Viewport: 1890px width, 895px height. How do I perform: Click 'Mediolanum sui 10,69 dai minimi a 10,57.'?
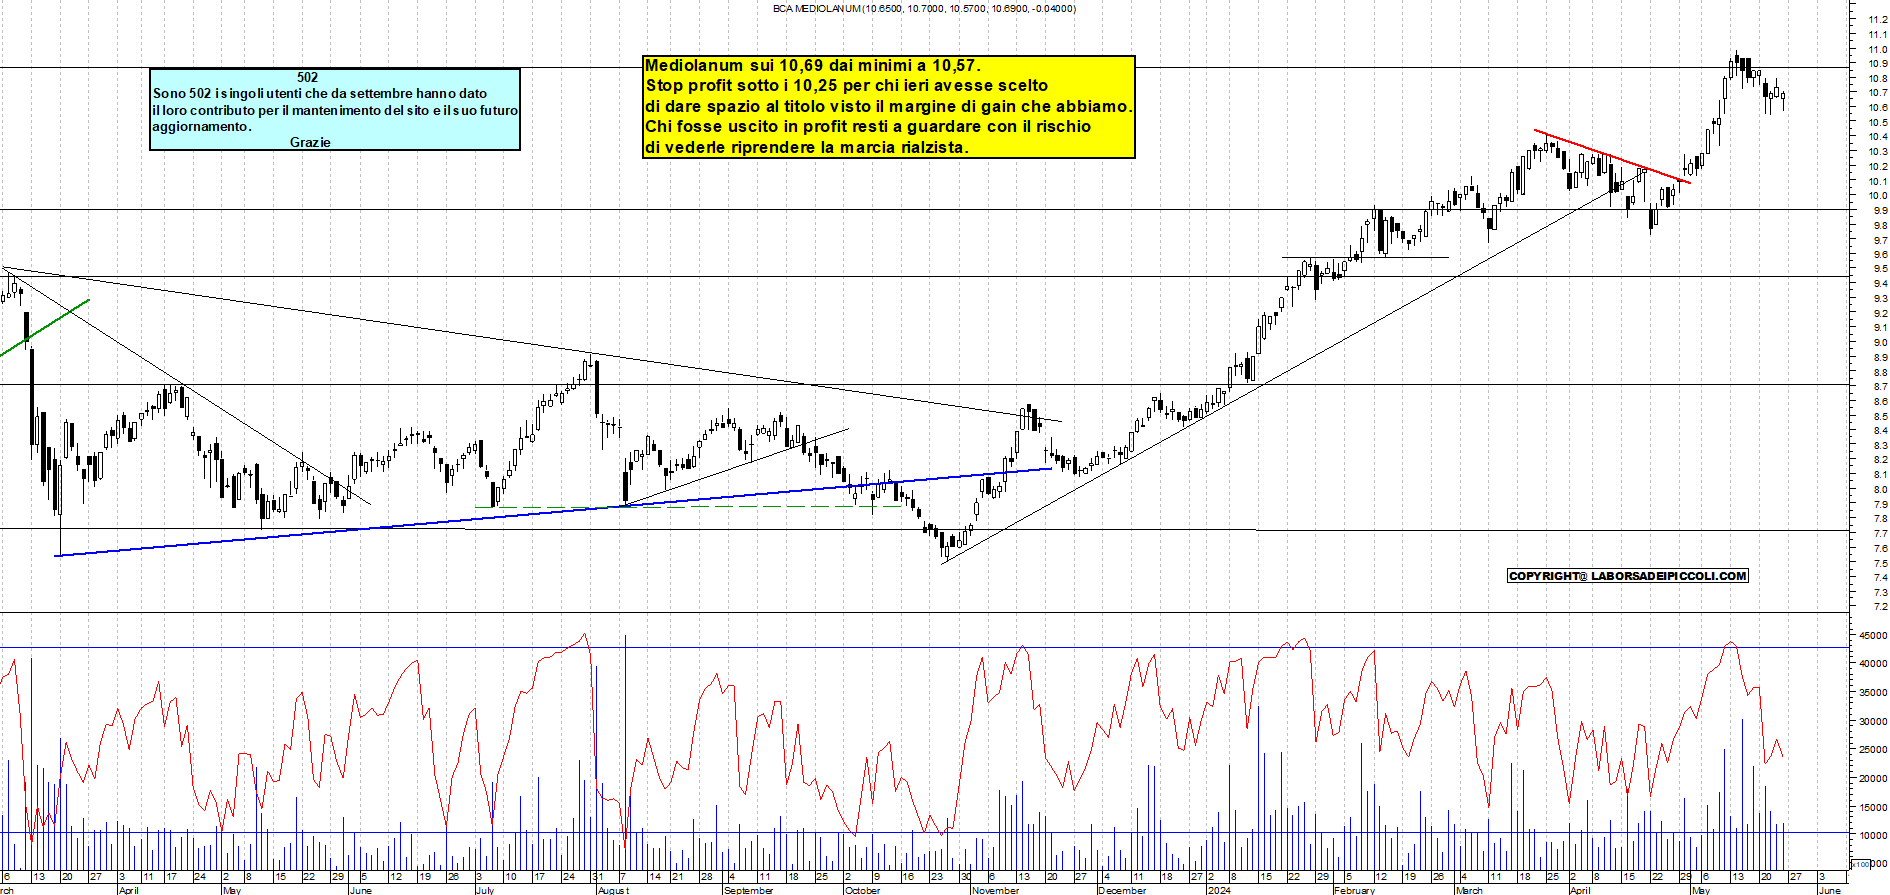(x=813, y=65)
